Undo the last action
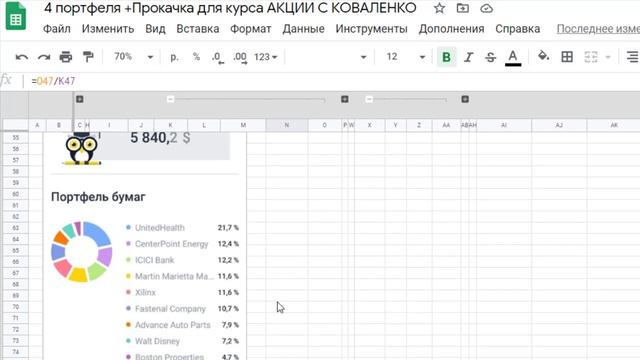The image size is (640, 360). pos(22,57)
